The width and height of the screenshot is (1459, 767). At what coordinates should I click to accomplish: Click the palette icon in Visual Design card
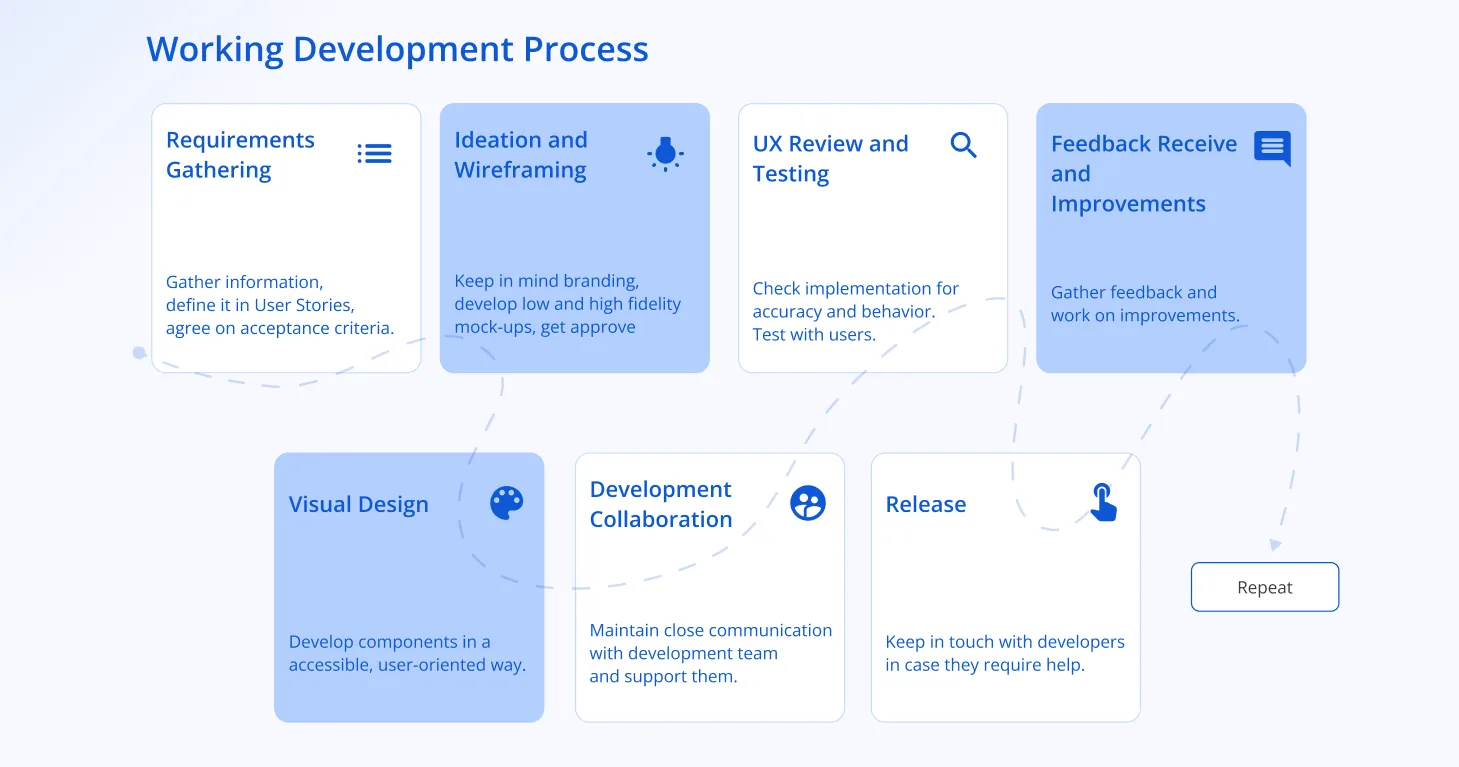507,503
